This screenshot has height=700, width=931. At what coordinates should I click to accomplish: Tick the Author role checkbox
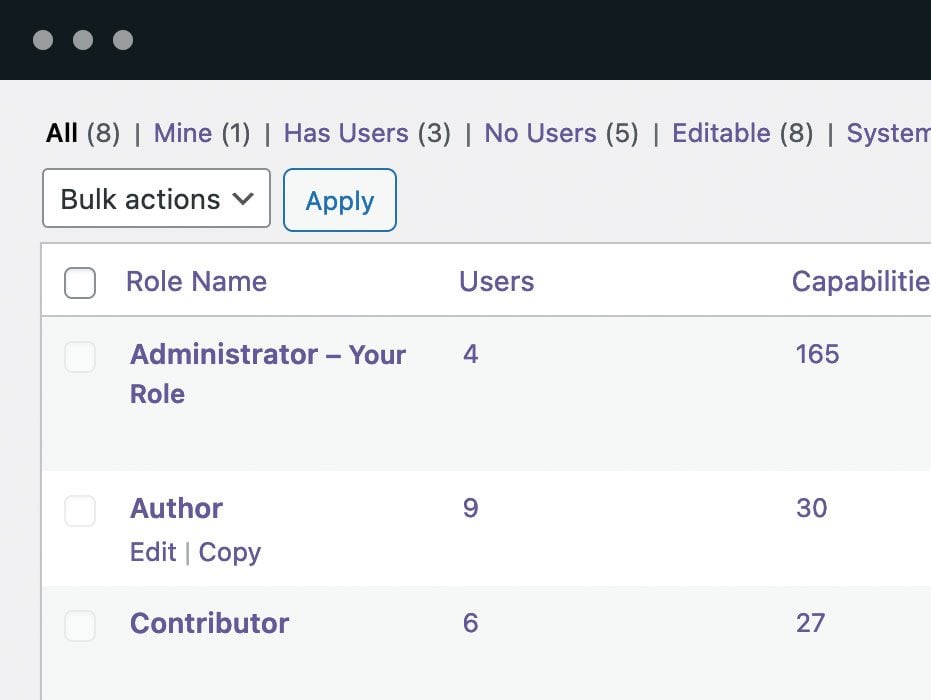[x=80, y=511]
